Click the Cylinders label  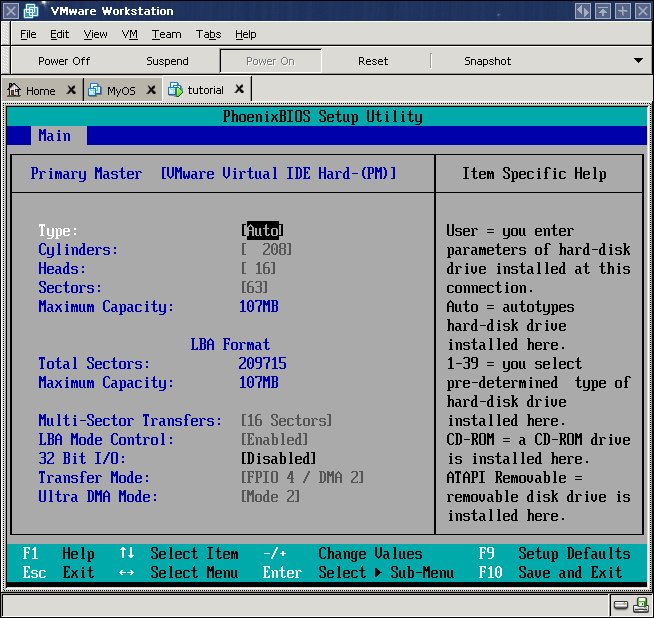pyautogui.click(x=78, y=249)
